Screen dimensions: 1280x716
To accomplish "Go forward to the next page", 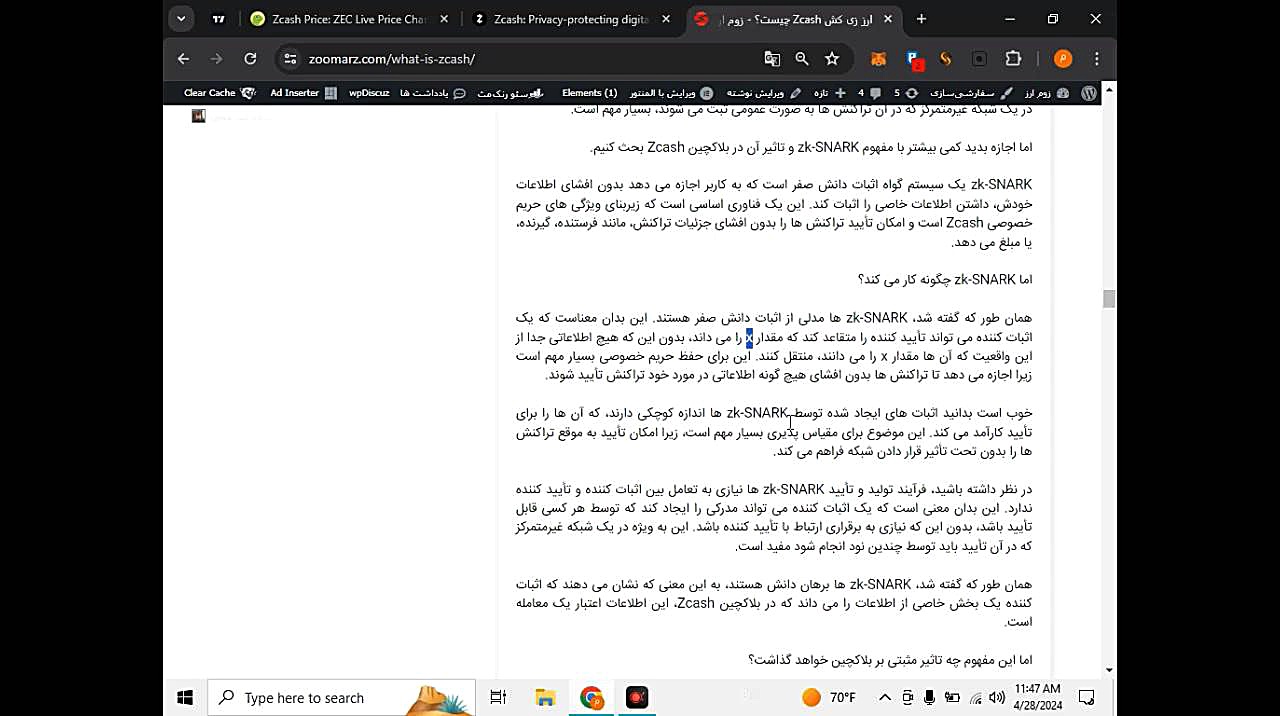I will coord(217,59).
